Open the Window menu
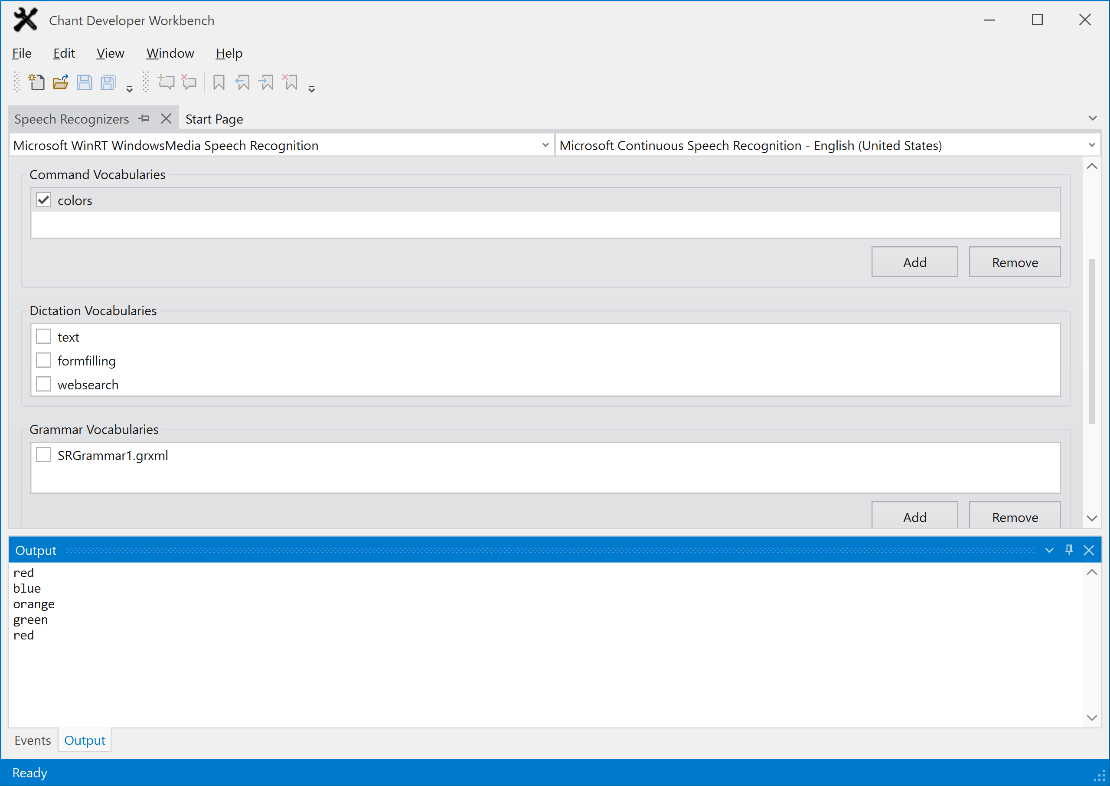 click(170, 53)
